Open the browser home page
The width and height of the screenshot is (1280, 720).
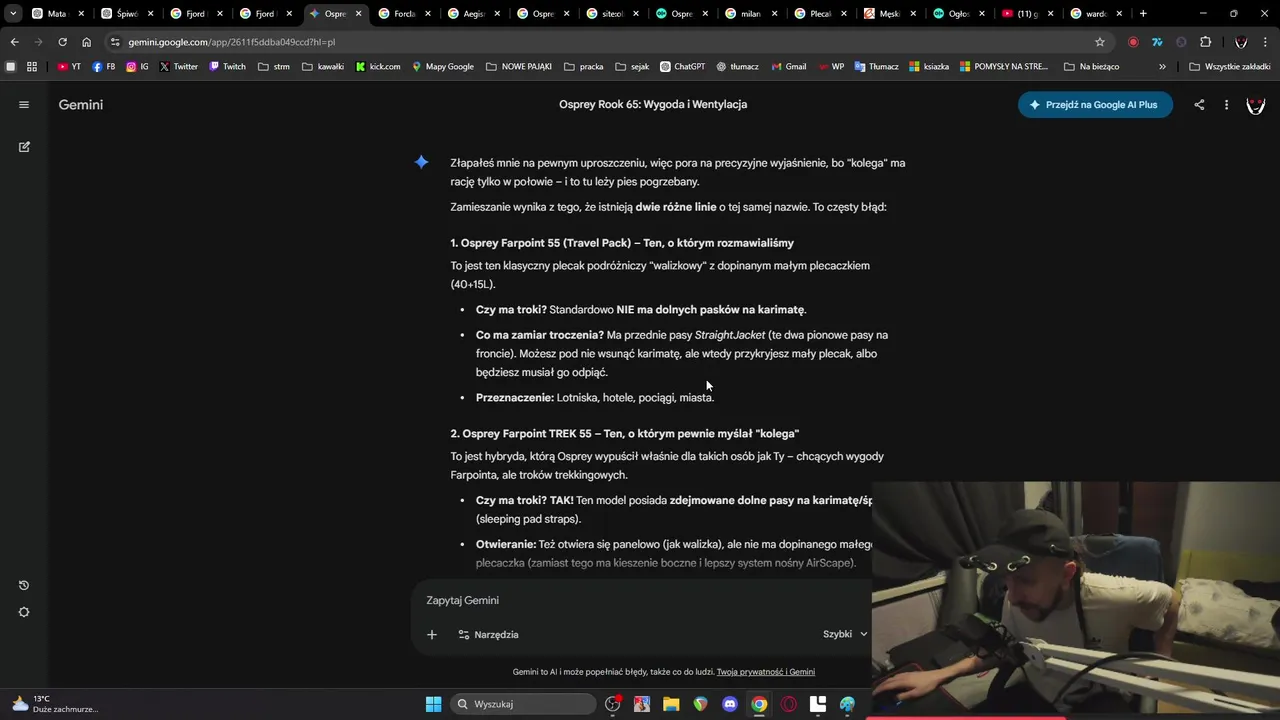(87, 42)
